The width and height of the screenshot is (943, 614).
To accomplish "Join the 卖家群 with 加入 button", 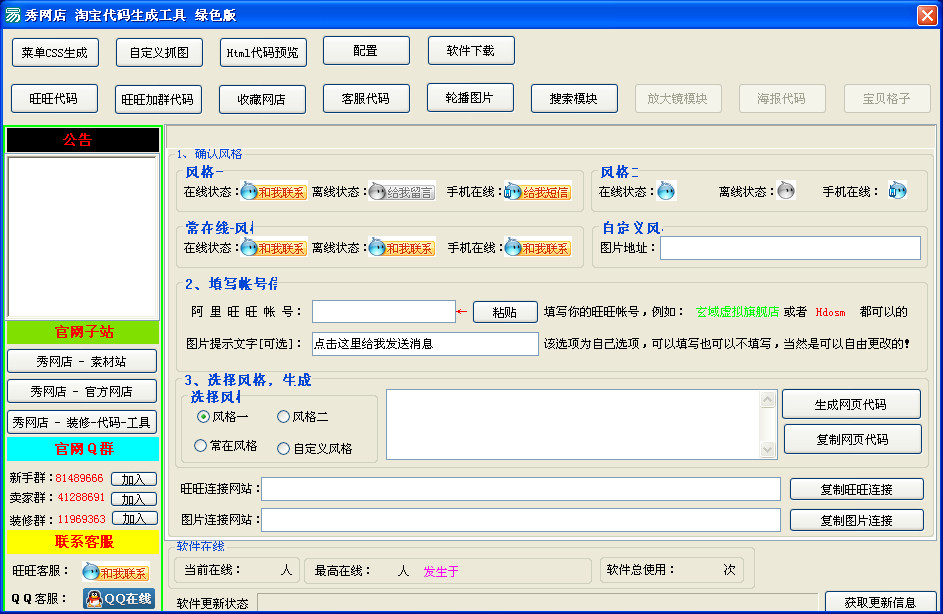I will click(134, 499).
